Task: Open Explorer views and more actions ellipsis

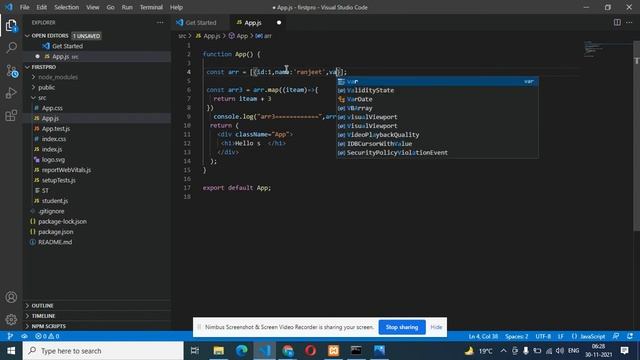Action: point(160,22)
